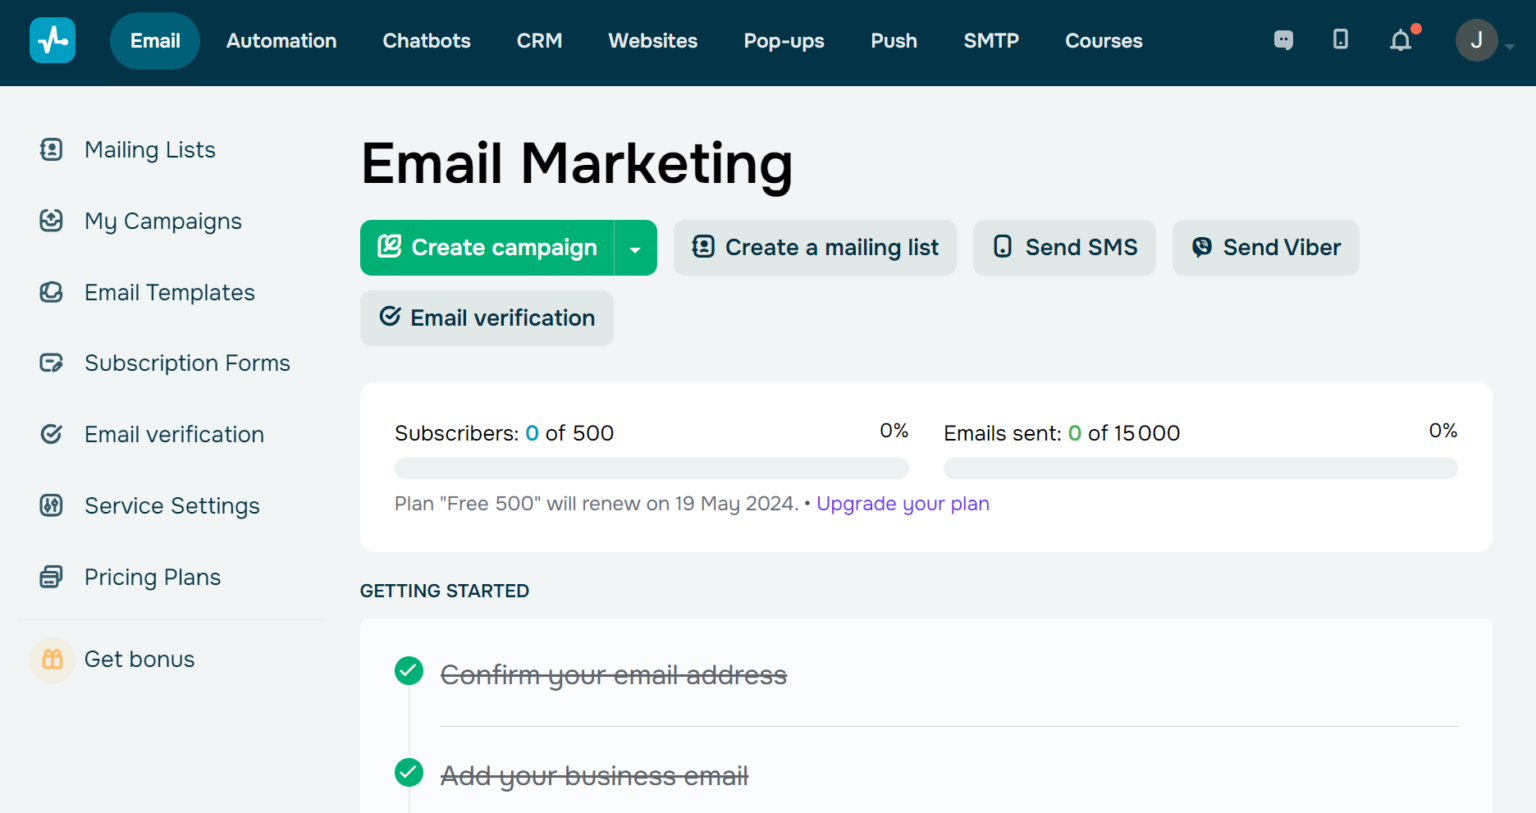1536x813 pixels.
Task: Click the checkmark next to Add your business email
Action: click(408, 771)
